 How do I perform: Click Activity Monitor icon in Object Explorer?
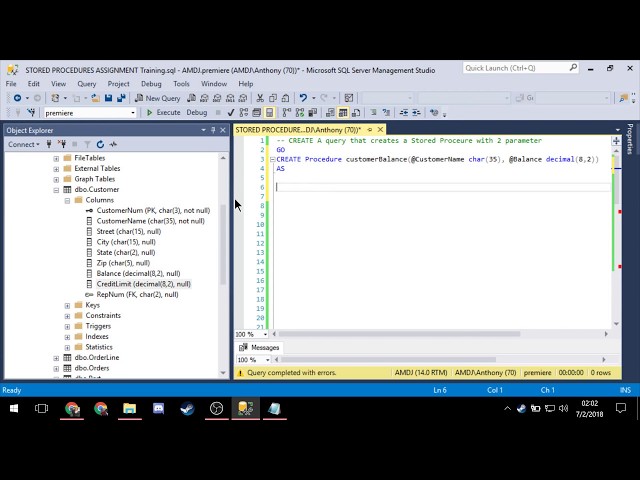pyautogui.click(x=113, y=144)
